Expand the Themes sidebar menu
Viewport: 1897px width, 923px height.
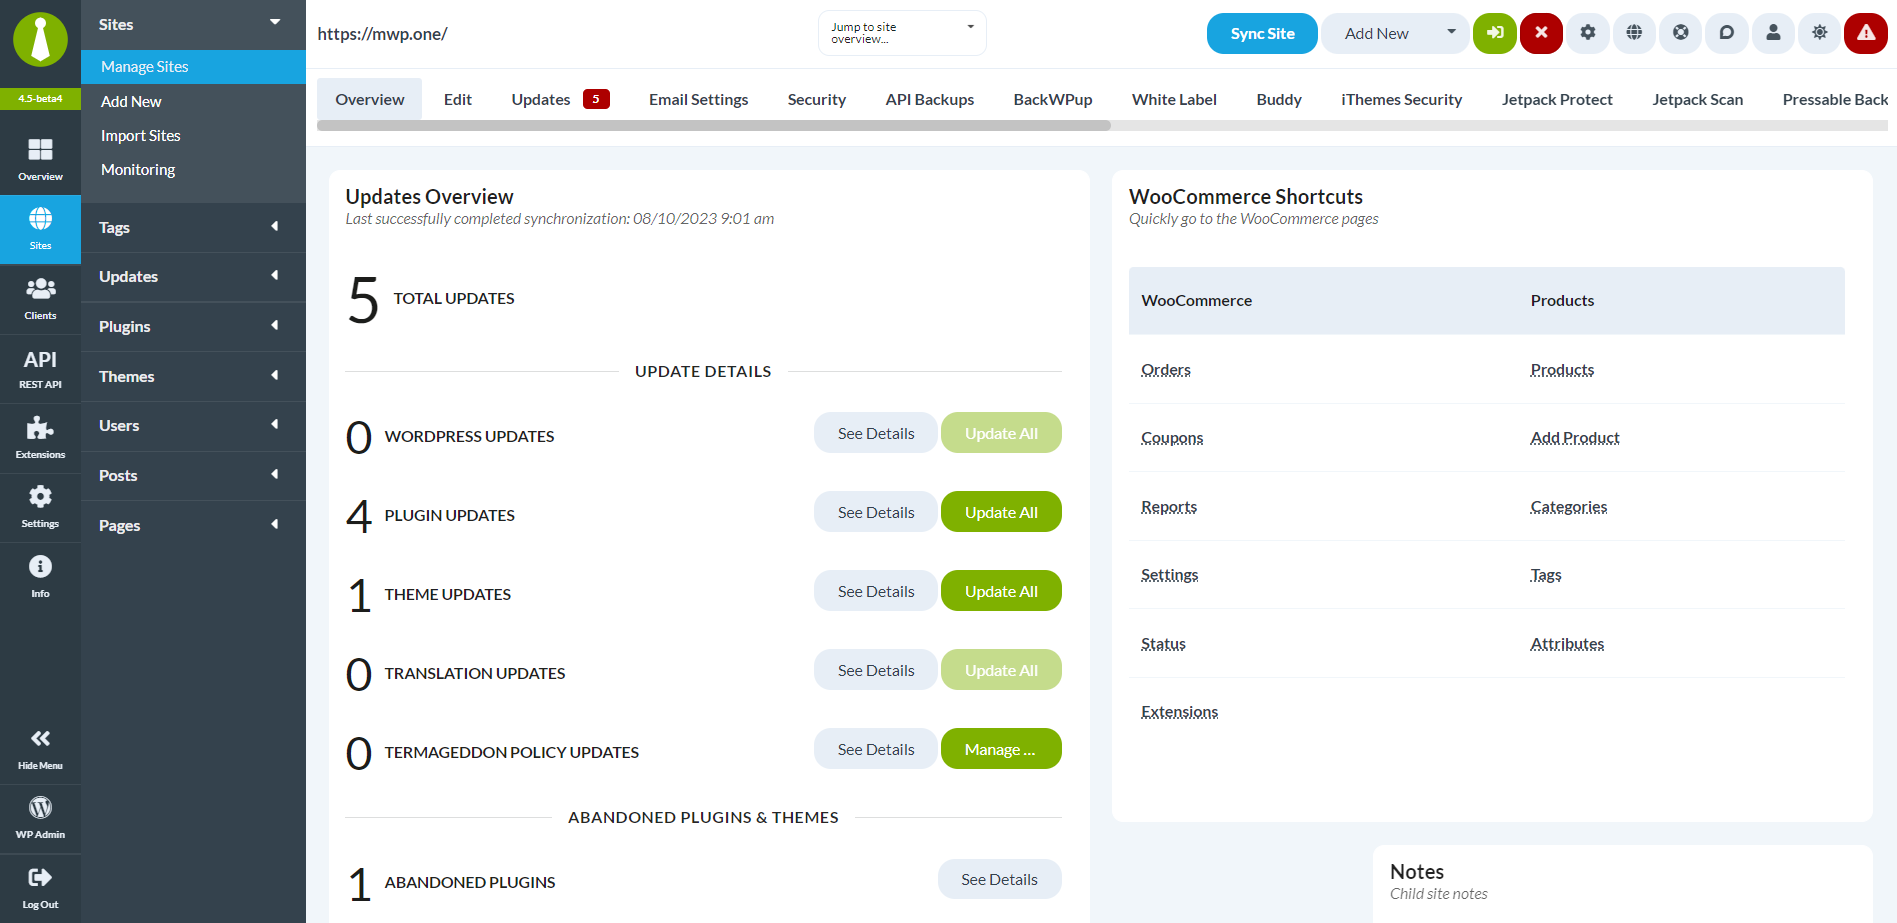click(x=193, y=376)
